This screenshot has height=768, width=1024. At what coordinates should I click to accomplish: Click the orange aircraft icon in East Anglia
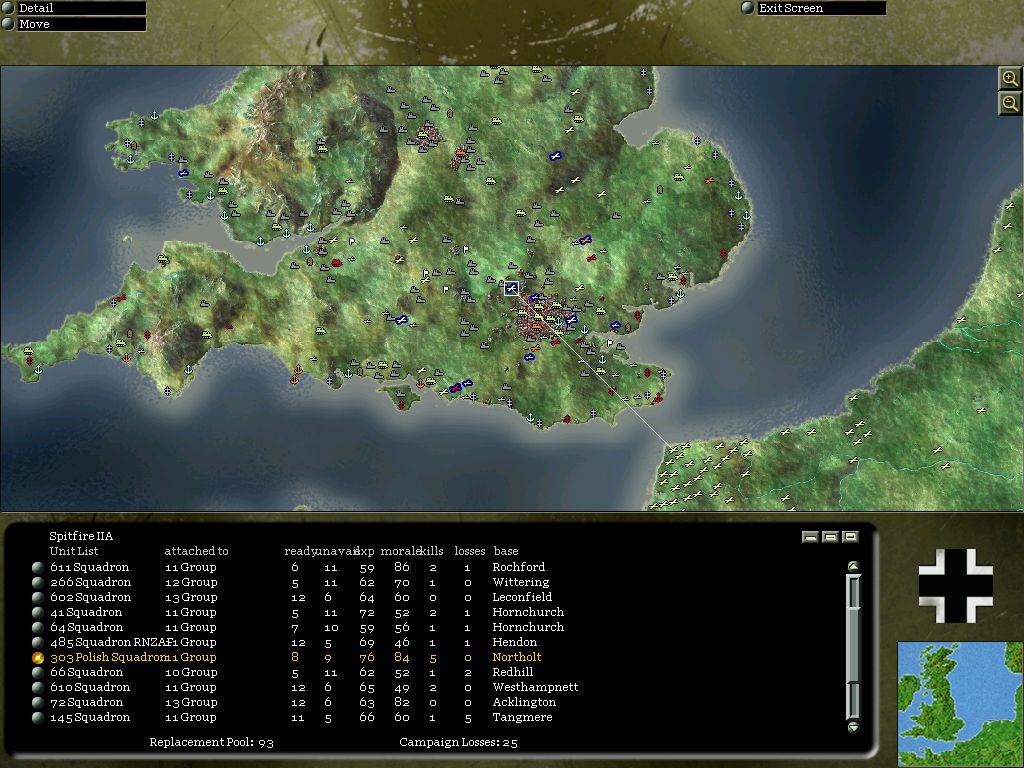[709, 180]
